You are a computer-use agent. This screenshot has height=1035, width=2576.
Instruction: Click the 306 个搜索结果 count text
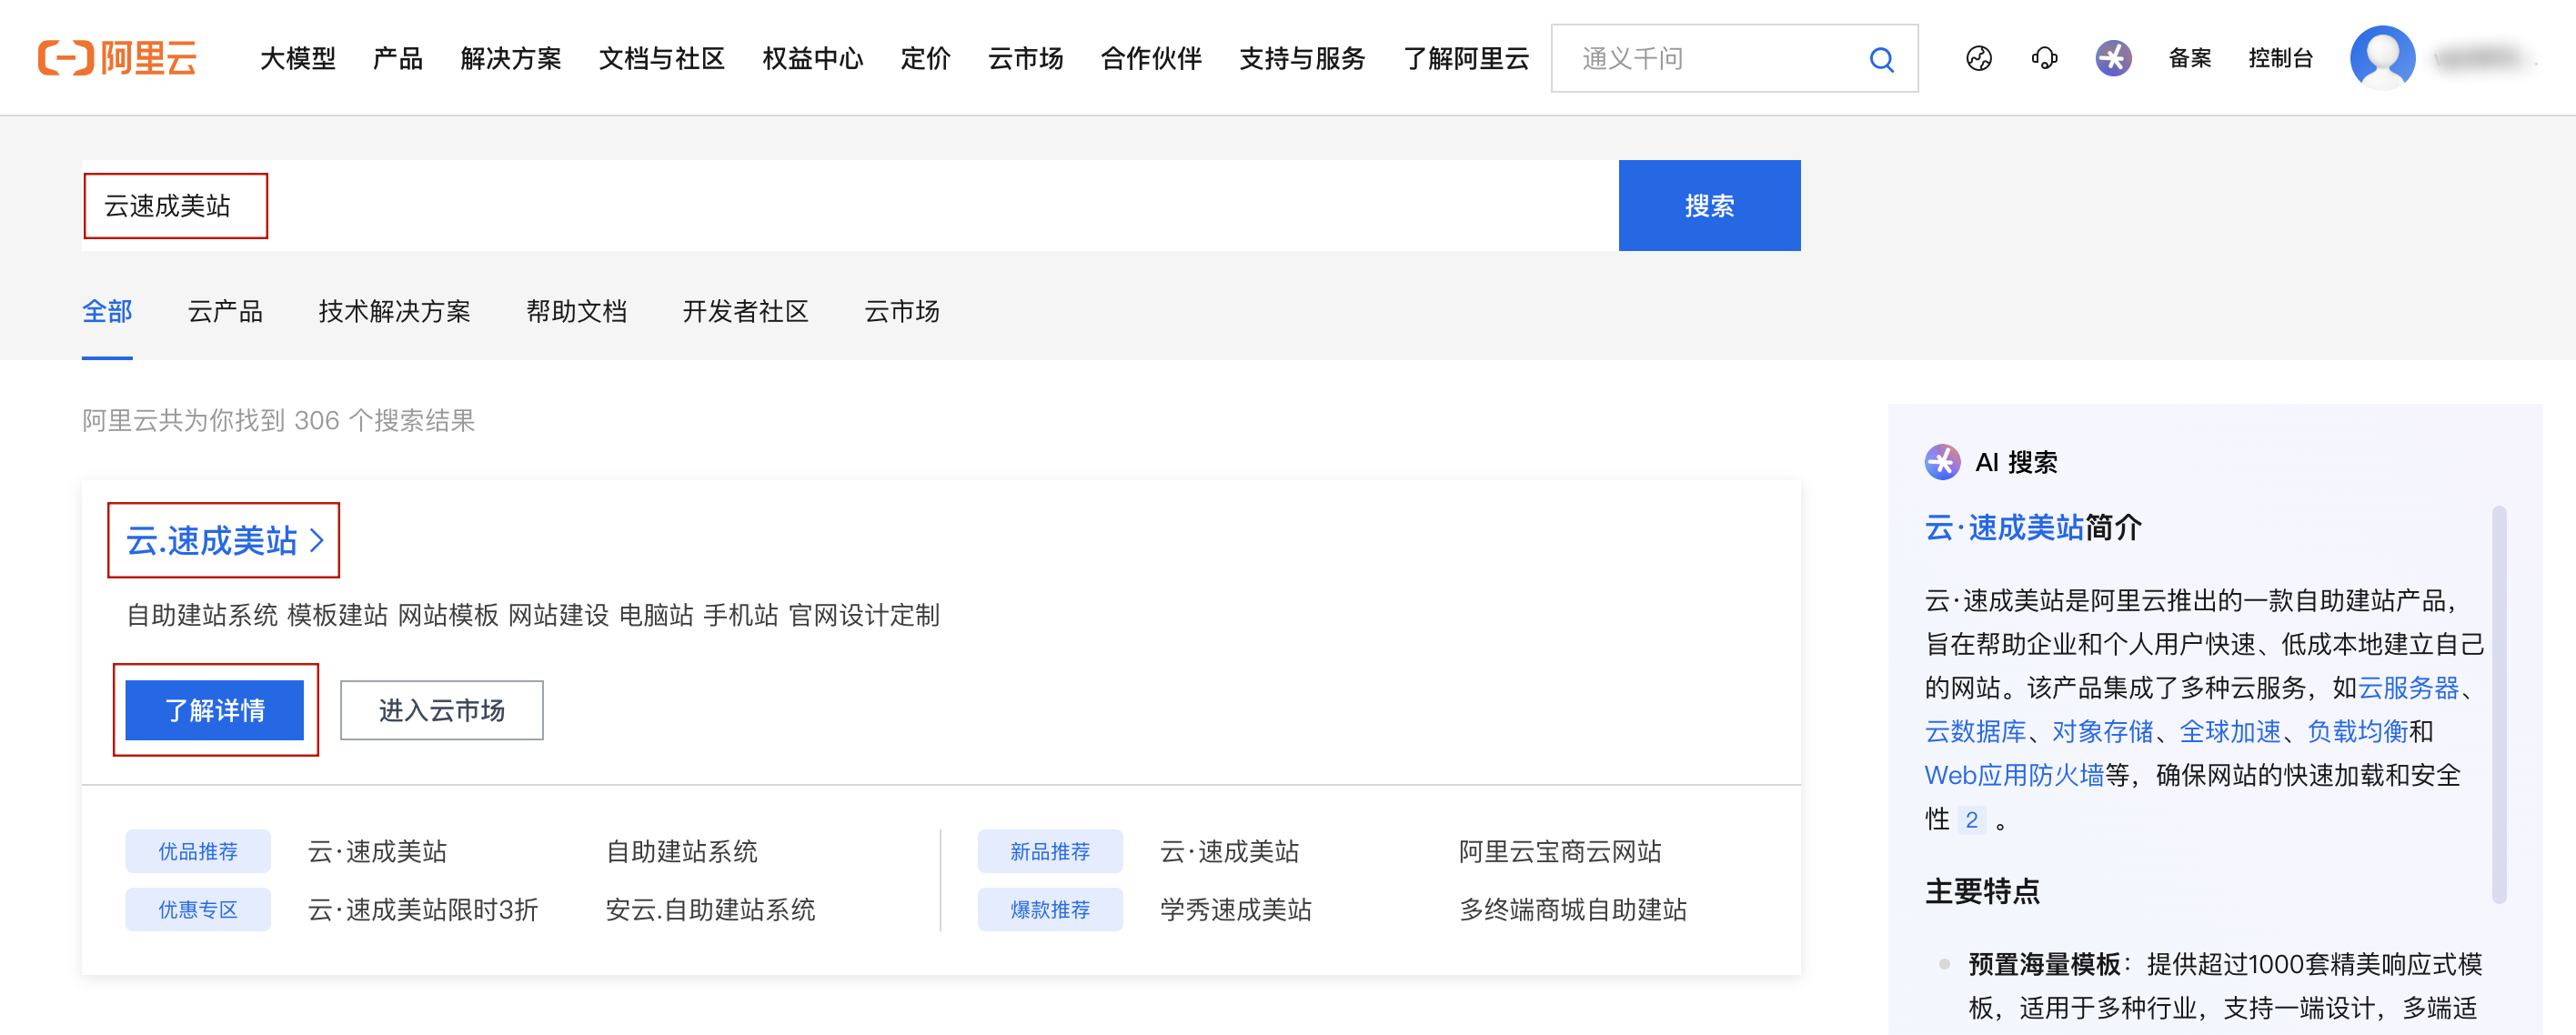(x=385, y=421)
